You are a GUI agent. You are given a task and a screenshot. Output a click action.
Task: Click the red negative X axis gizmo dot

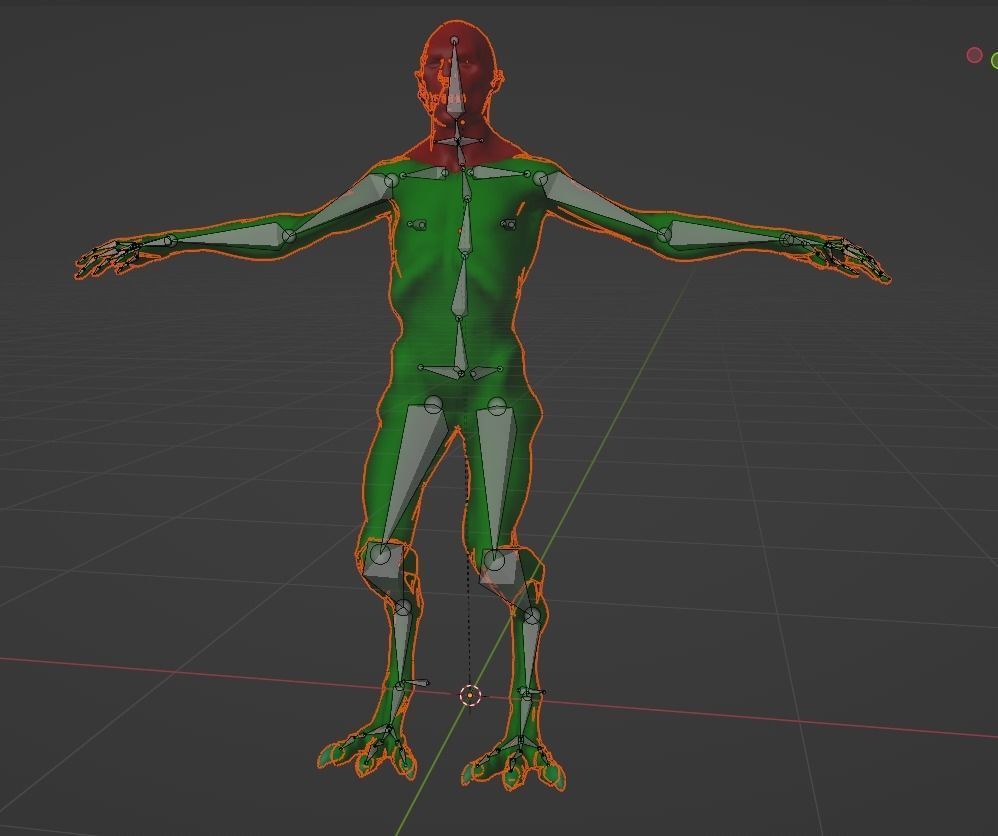[974, 55]
